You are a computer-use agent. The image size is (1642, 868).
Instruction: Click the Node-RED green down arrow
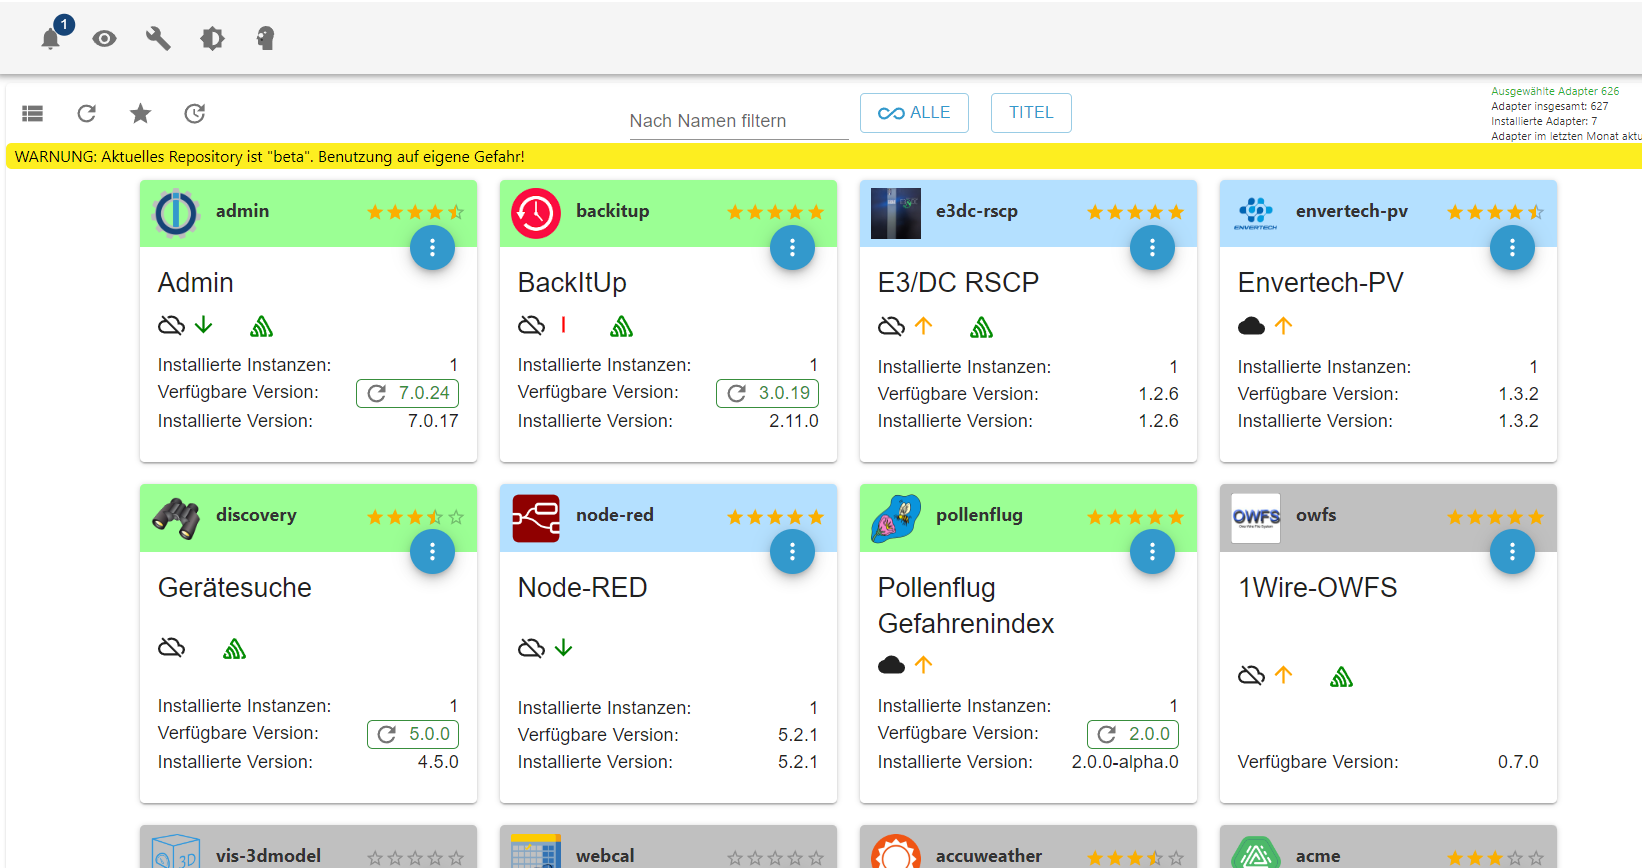click(x=564, y=648)
